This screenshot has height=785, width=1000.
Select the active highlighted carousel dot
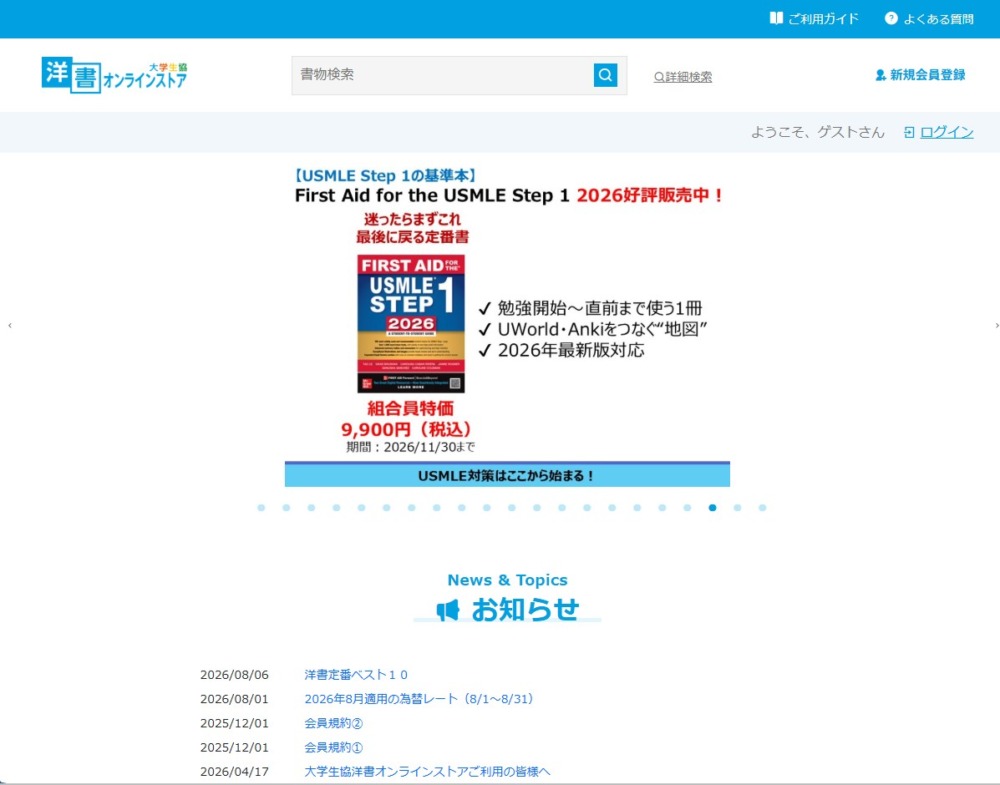click(712, 508)
